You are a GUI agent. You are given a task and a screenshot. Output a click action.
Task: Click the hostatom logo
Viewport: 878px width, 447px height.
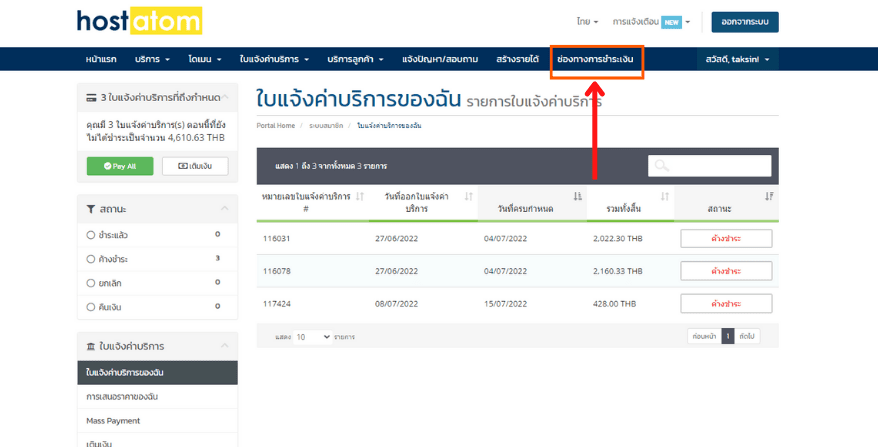[139, 21]
